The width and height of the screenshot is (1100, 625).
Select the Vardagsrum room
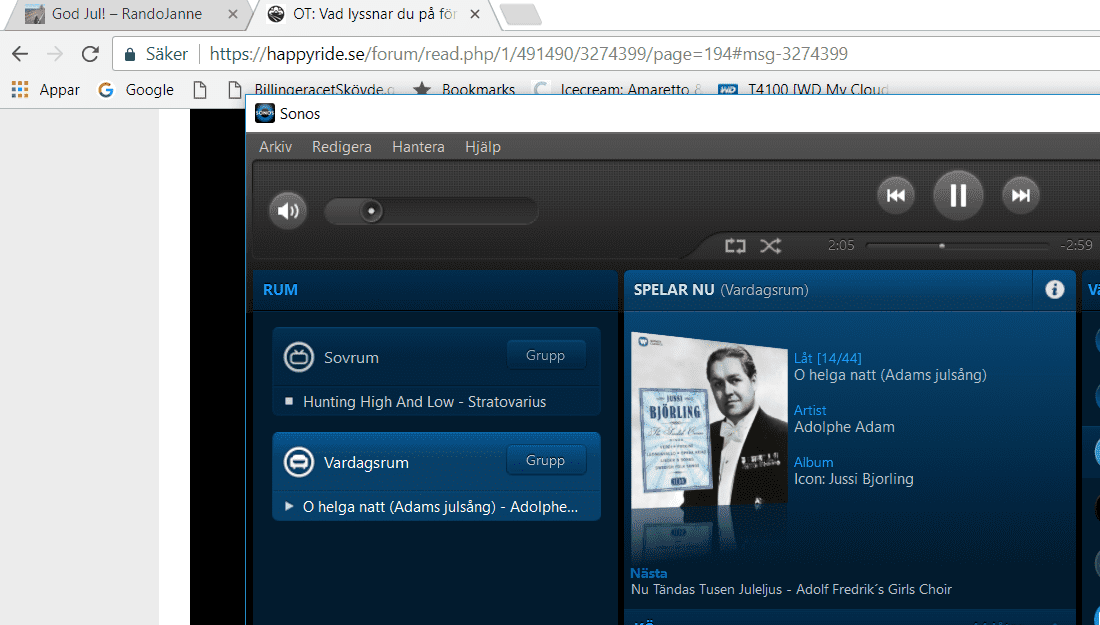(436, 462)
